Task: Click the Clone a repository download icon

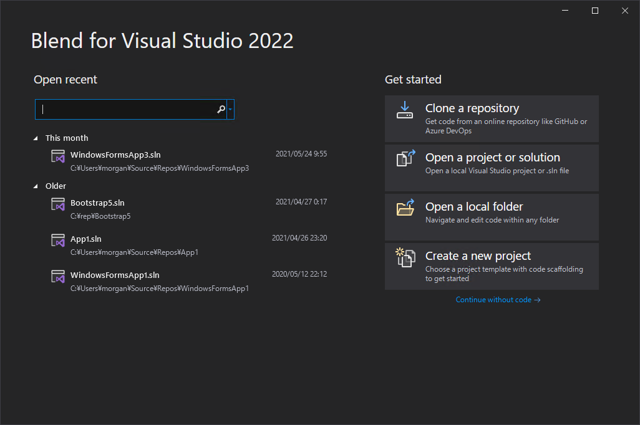Action: (405, 110)
